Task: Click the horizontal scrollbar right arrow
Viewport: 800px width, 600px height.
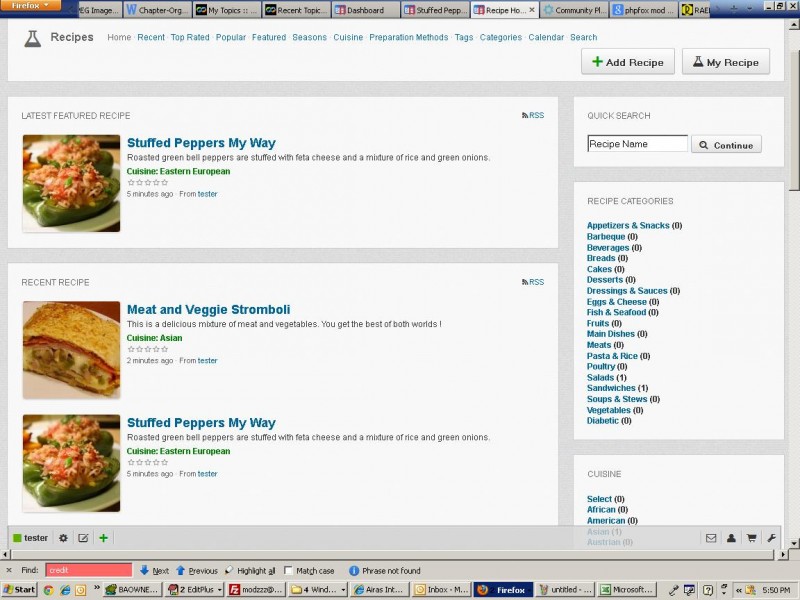Action: [783, 554]
